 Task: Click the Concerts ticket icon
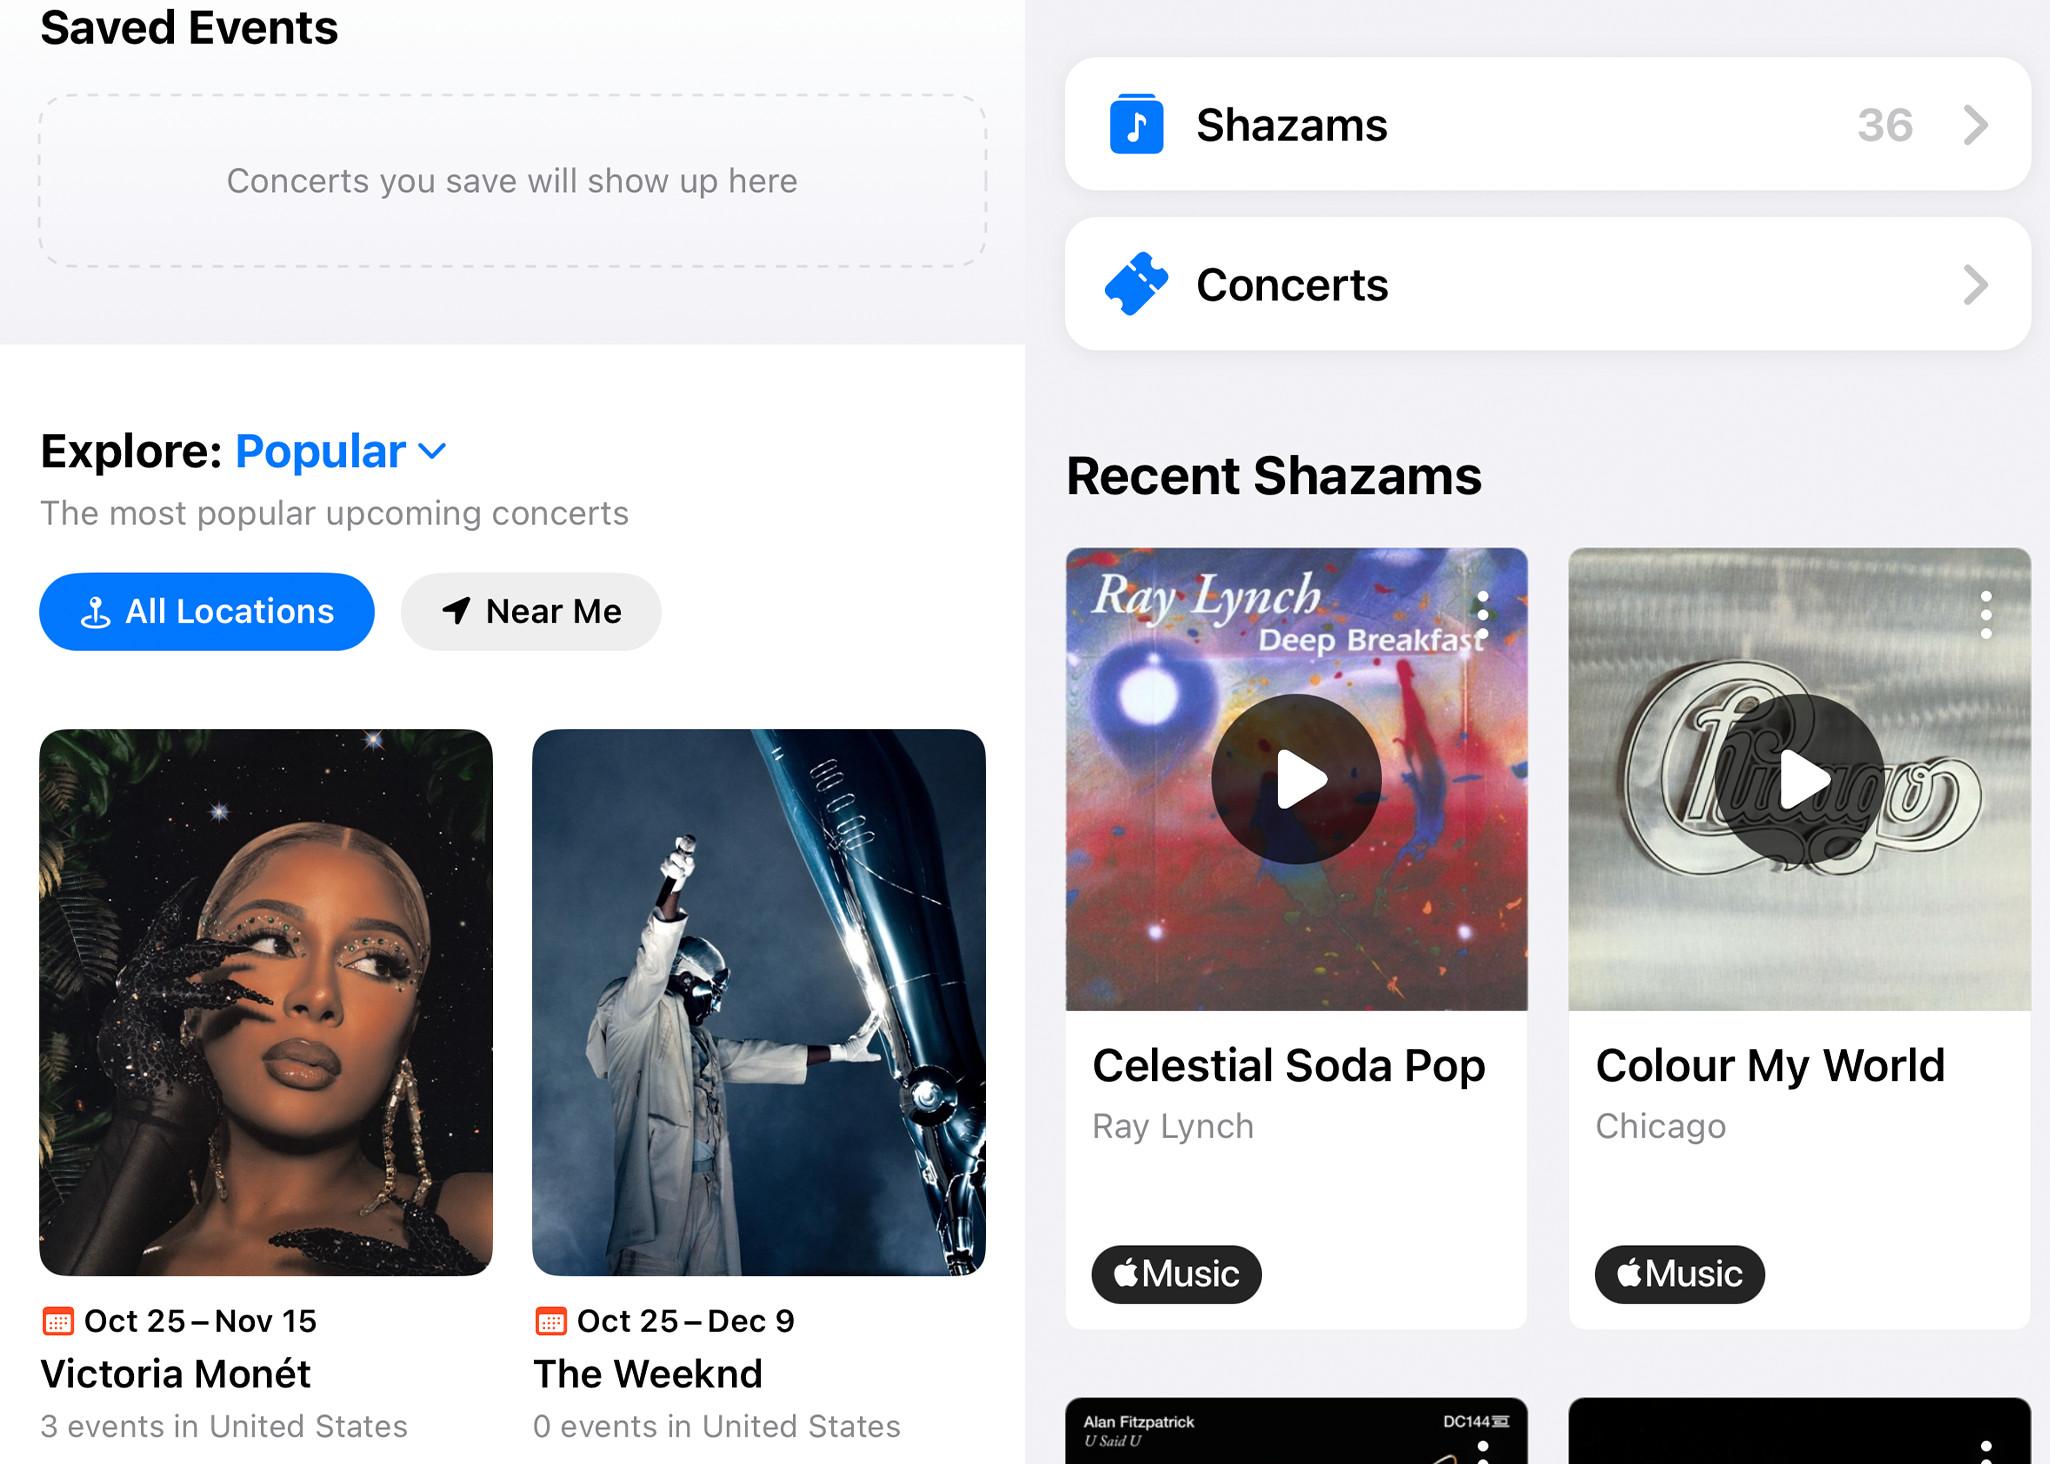[1136, 285]
